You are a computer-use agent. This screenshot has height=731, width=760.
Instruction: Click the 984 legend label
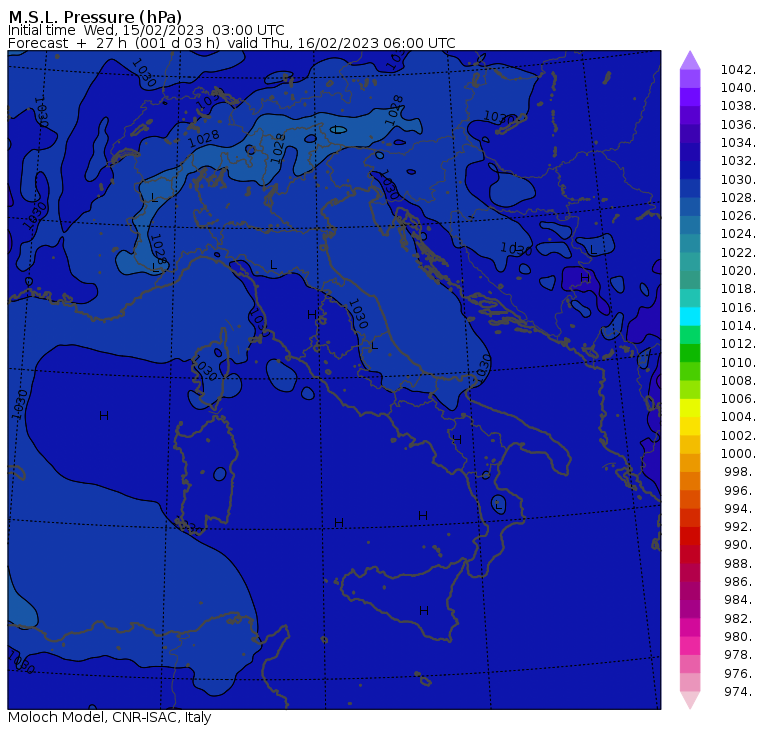[x=740, y=600]
